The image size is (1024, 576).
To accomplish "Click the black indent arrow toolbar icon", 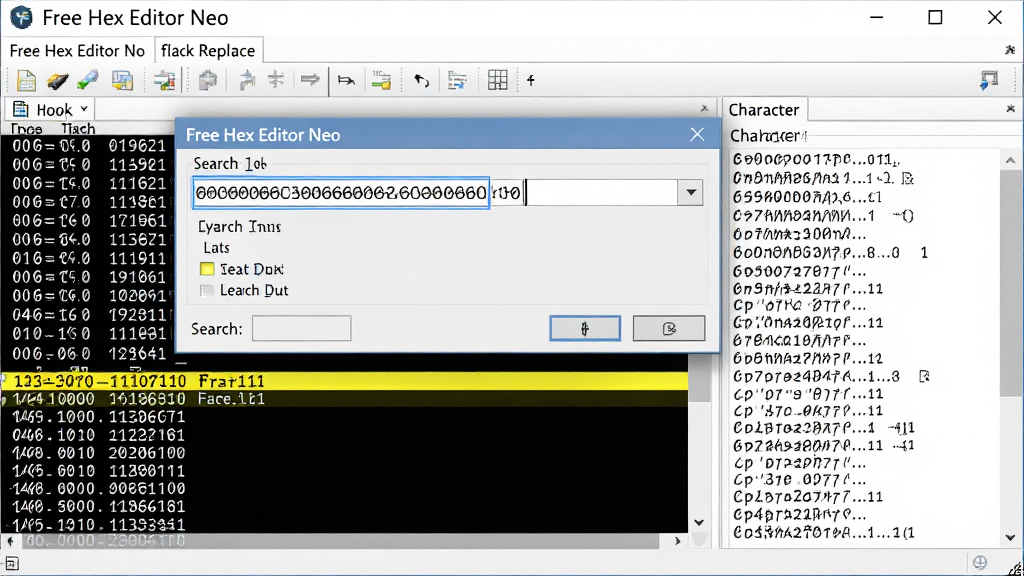I will (346, 80).
